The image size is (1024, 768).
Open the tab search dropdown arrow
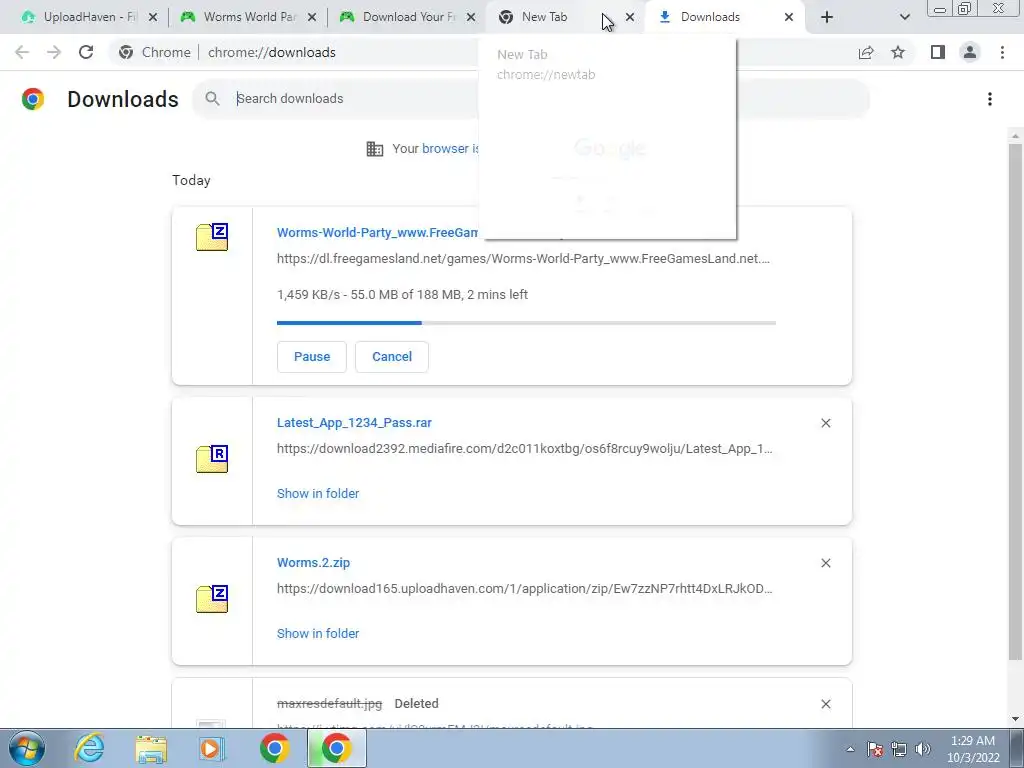[904, 18]
